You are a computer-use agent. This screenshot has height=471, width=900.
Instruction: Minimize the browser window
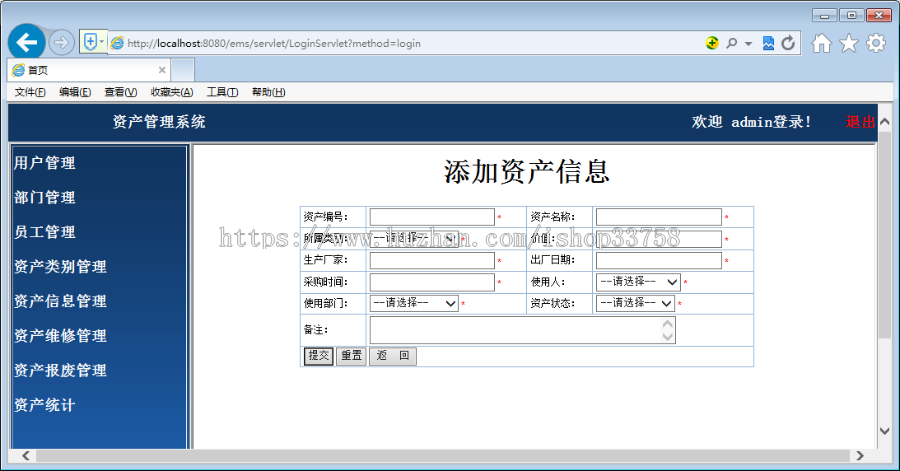coord(825,15)
